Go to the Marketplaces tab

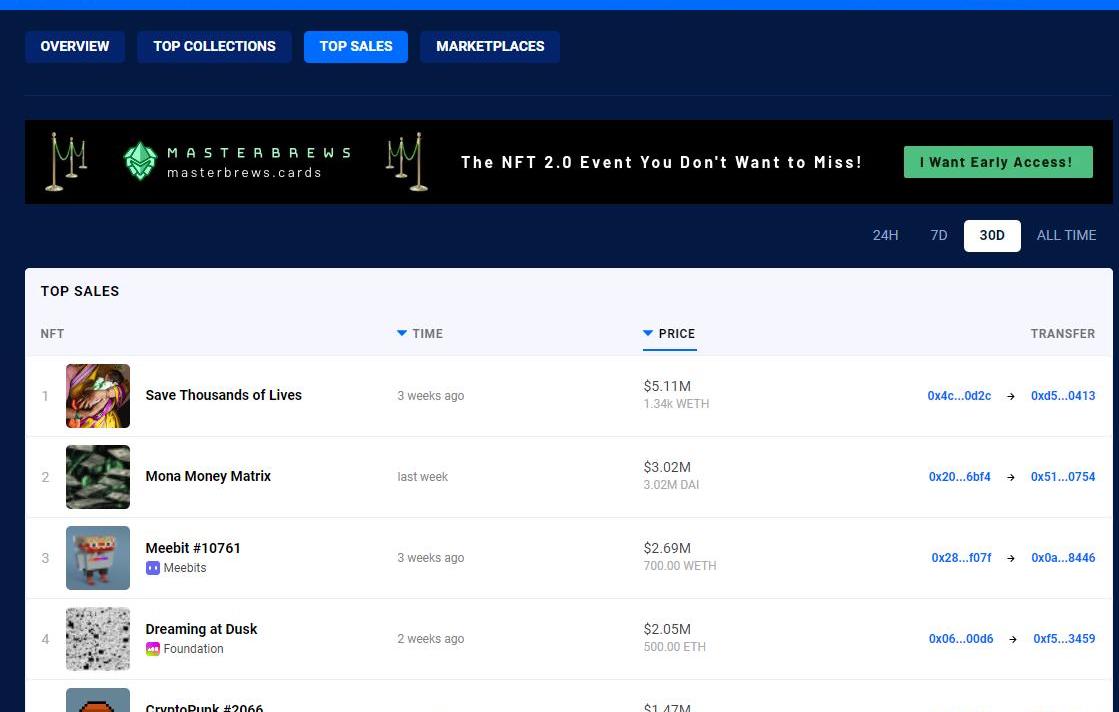pos(490,46)
